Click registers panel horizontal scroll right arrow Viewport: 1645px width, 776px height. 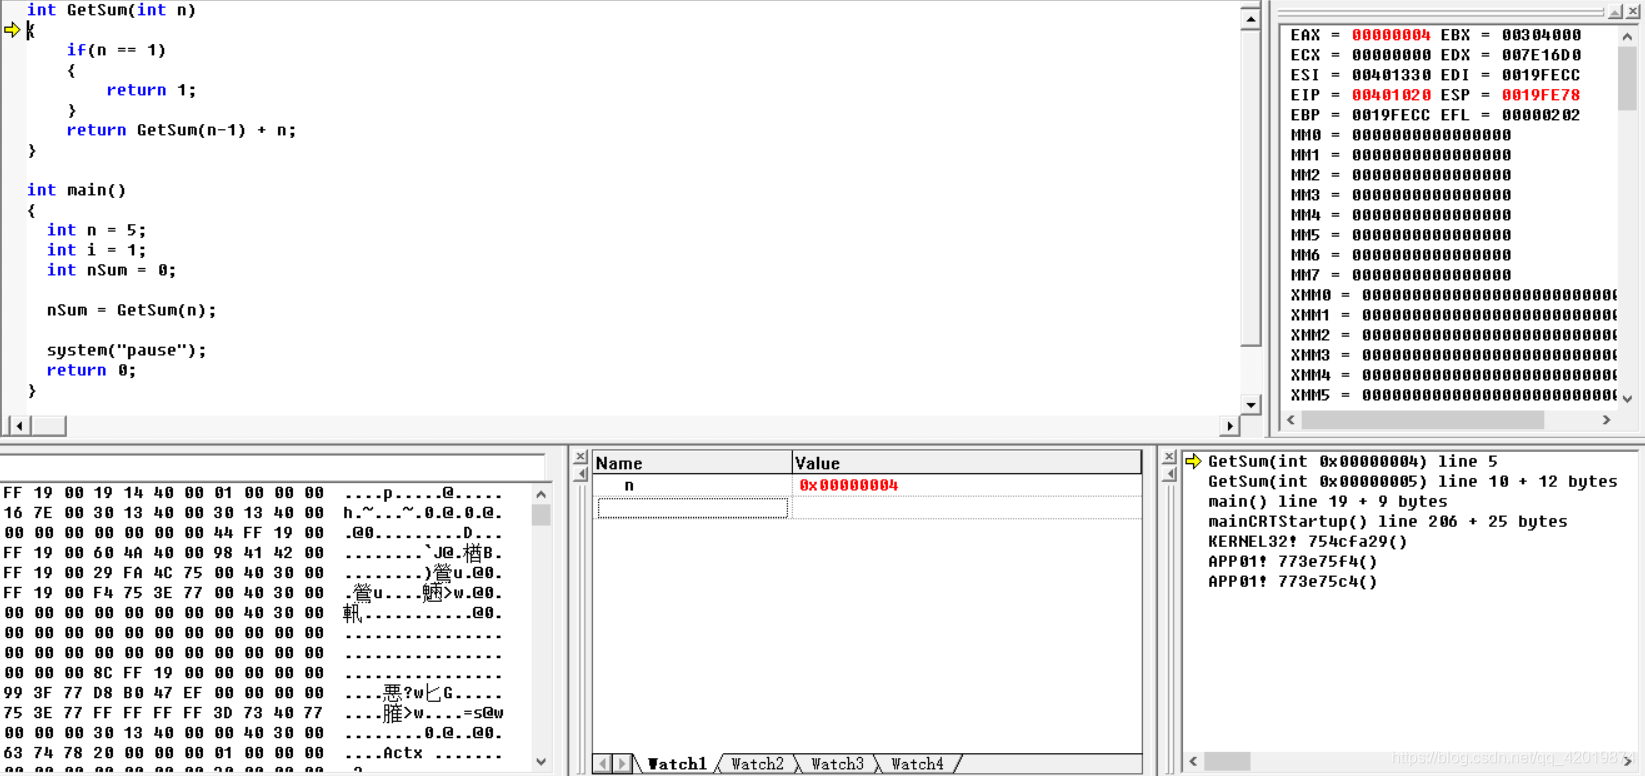[x=1607, y=420]
